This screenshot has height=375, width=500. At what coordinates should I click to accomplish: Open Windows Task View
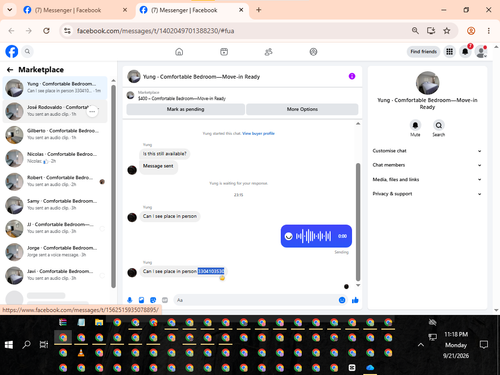[44, 345]
